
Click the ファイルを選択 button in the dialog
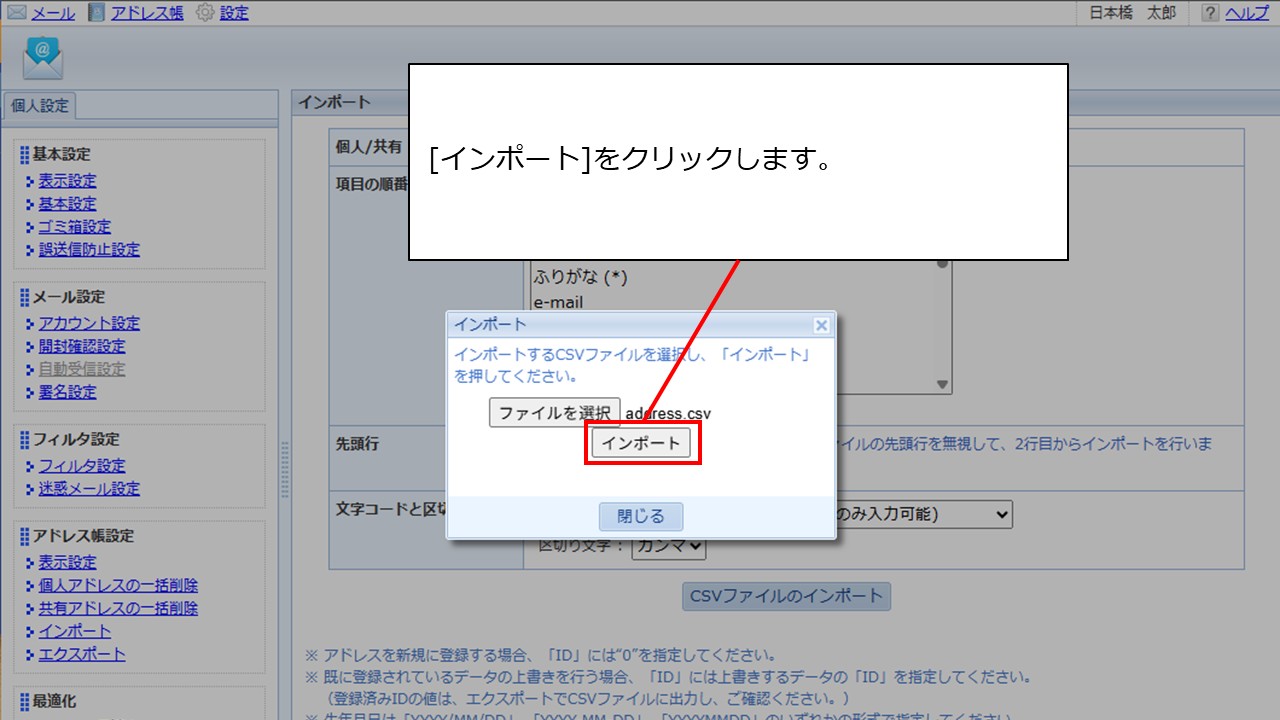tap(555, 413)
